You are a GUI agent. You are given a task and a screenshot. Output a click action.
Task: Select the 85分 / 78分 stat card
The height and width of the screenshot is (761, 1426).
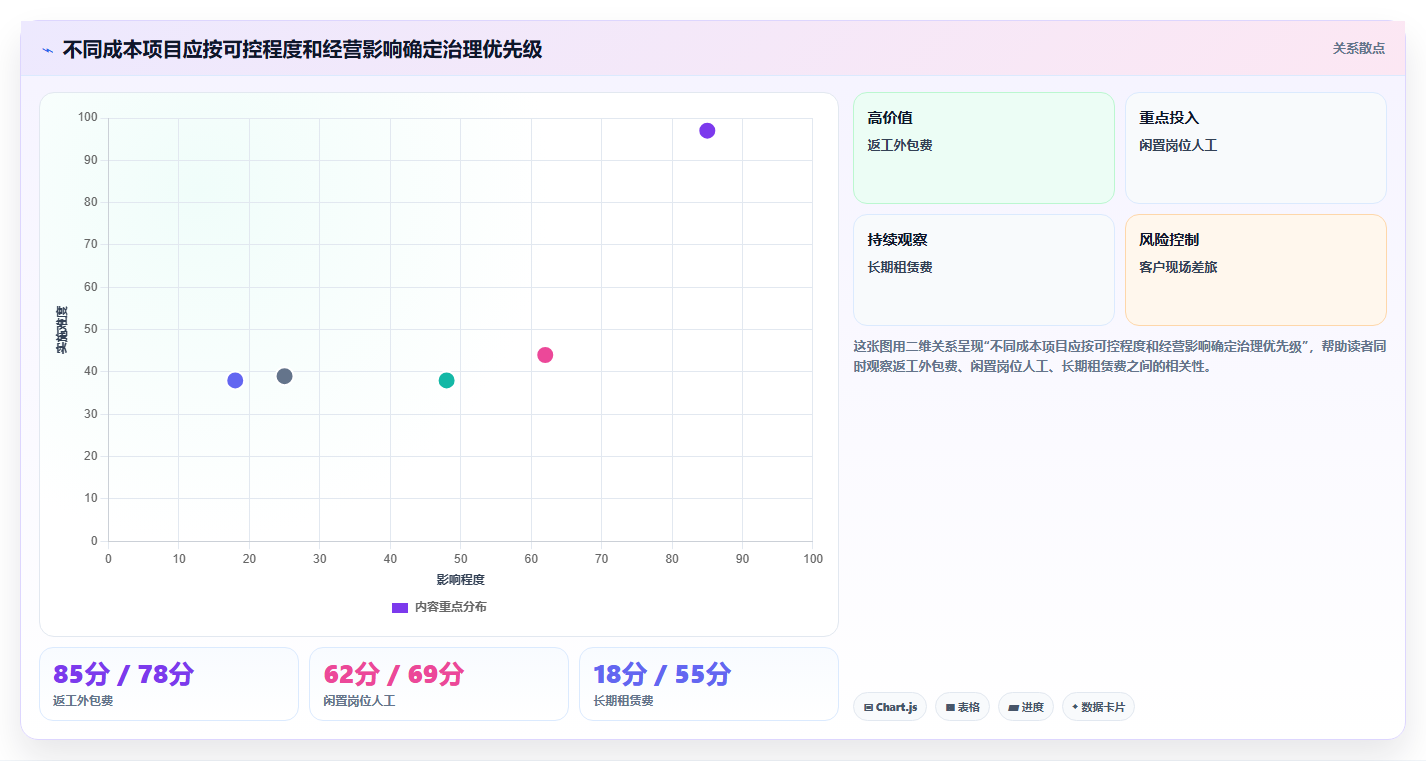169,684
